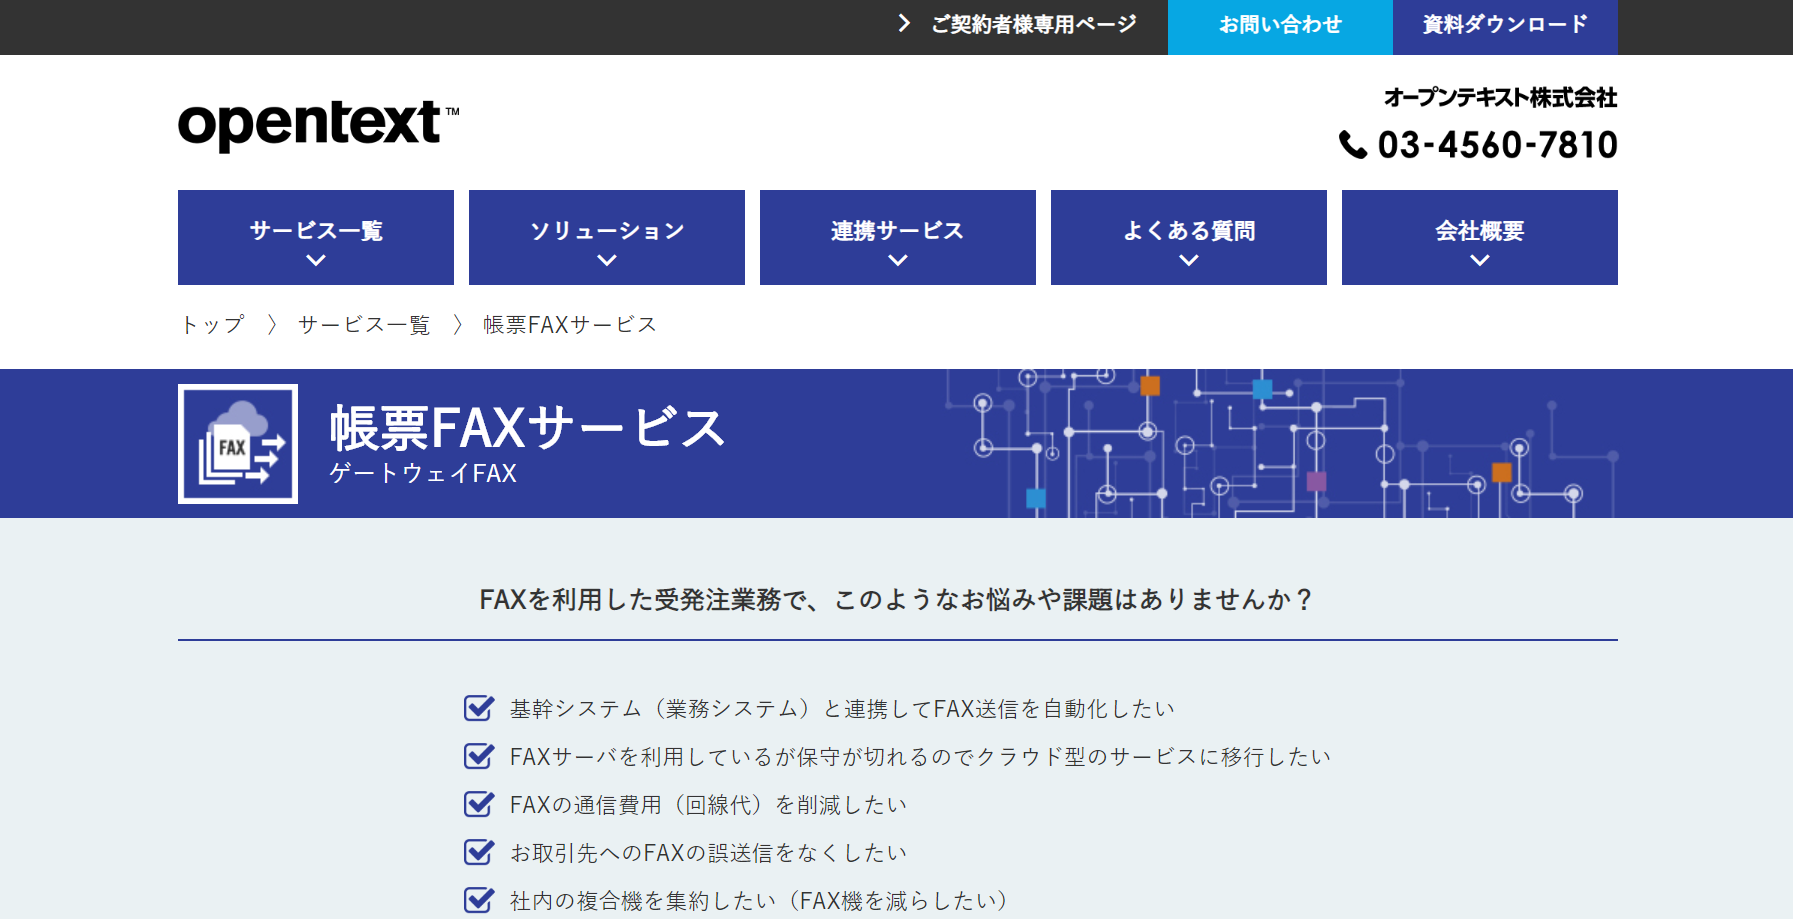Click the phone handset icon
Screen dimensions: 1793x919
pos(1353,145)
